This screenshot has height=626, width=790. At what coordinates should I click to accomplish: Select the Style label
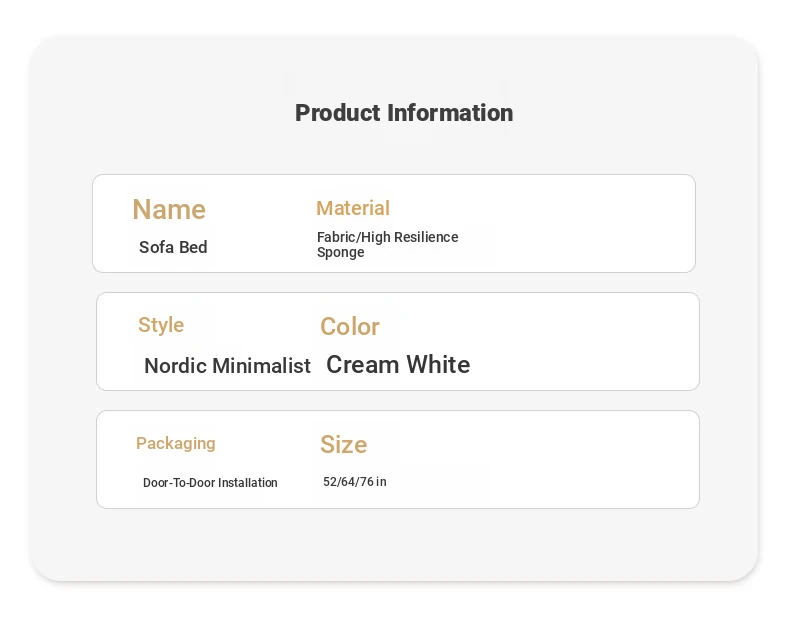161,325
